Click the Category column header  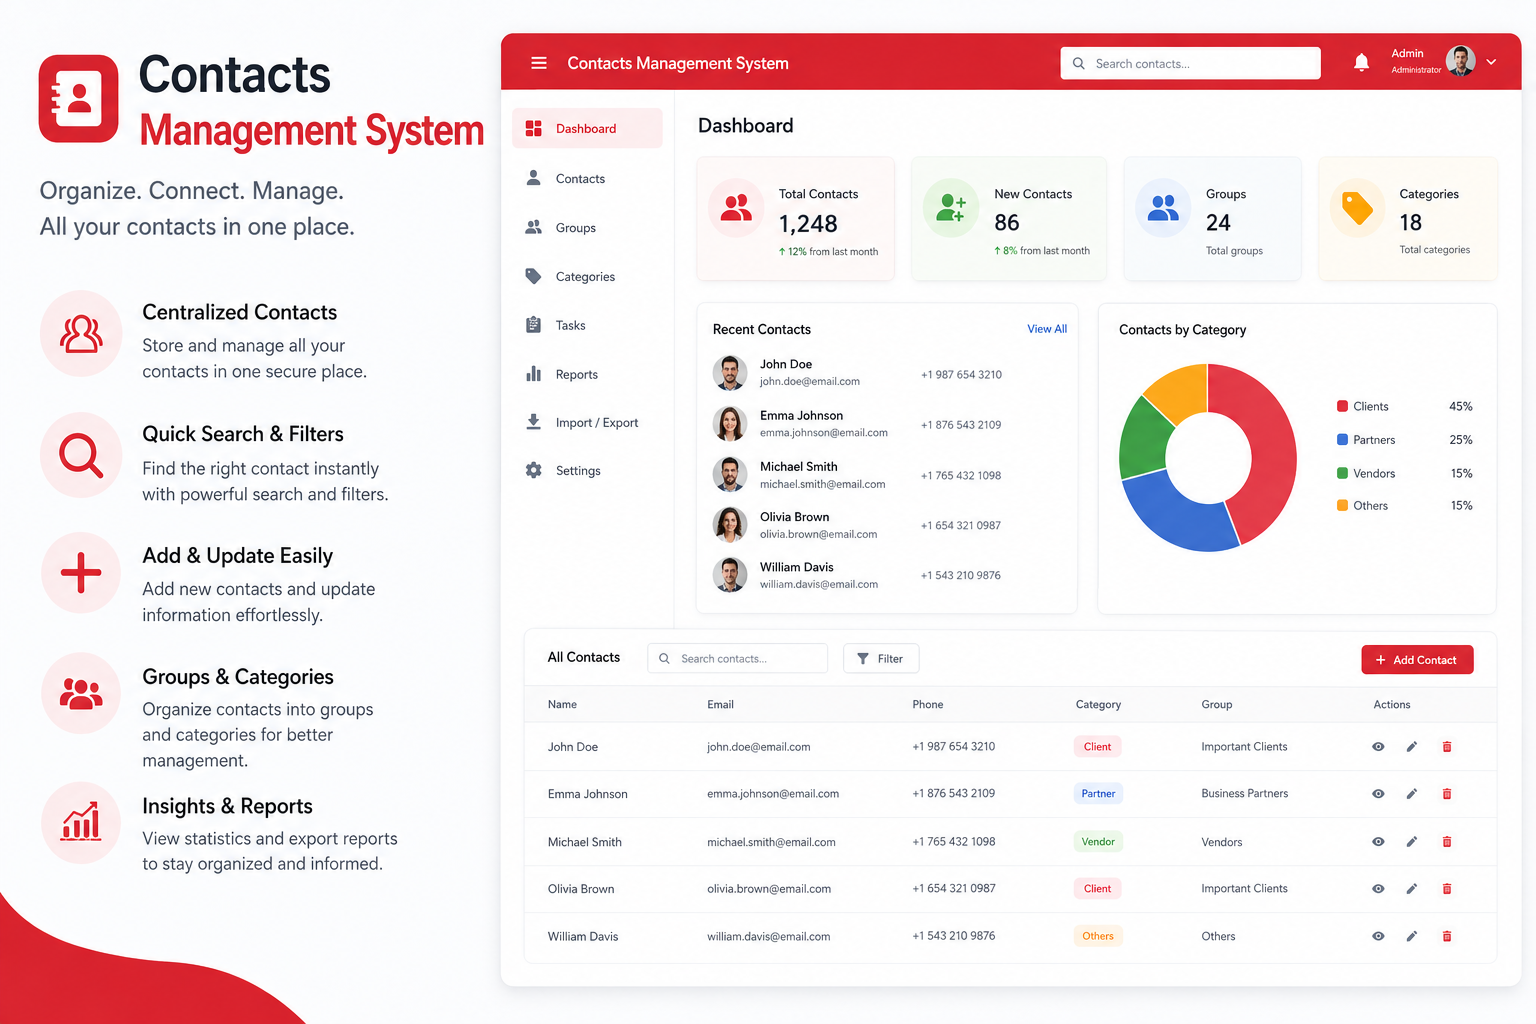click(1098, 705)
